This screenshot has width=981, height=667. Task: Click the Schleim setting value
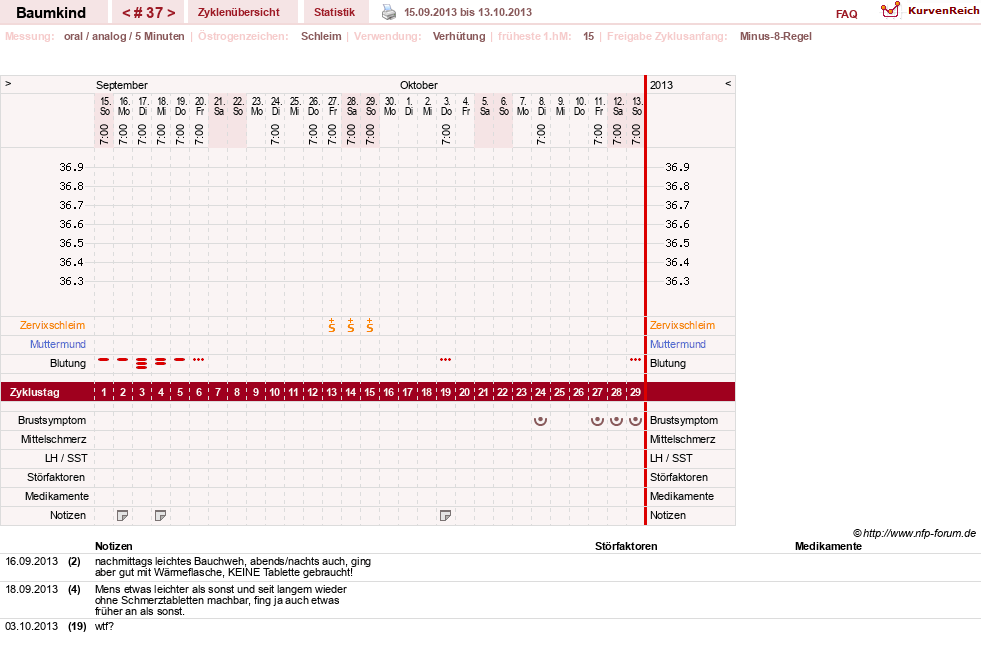[321, 36]
